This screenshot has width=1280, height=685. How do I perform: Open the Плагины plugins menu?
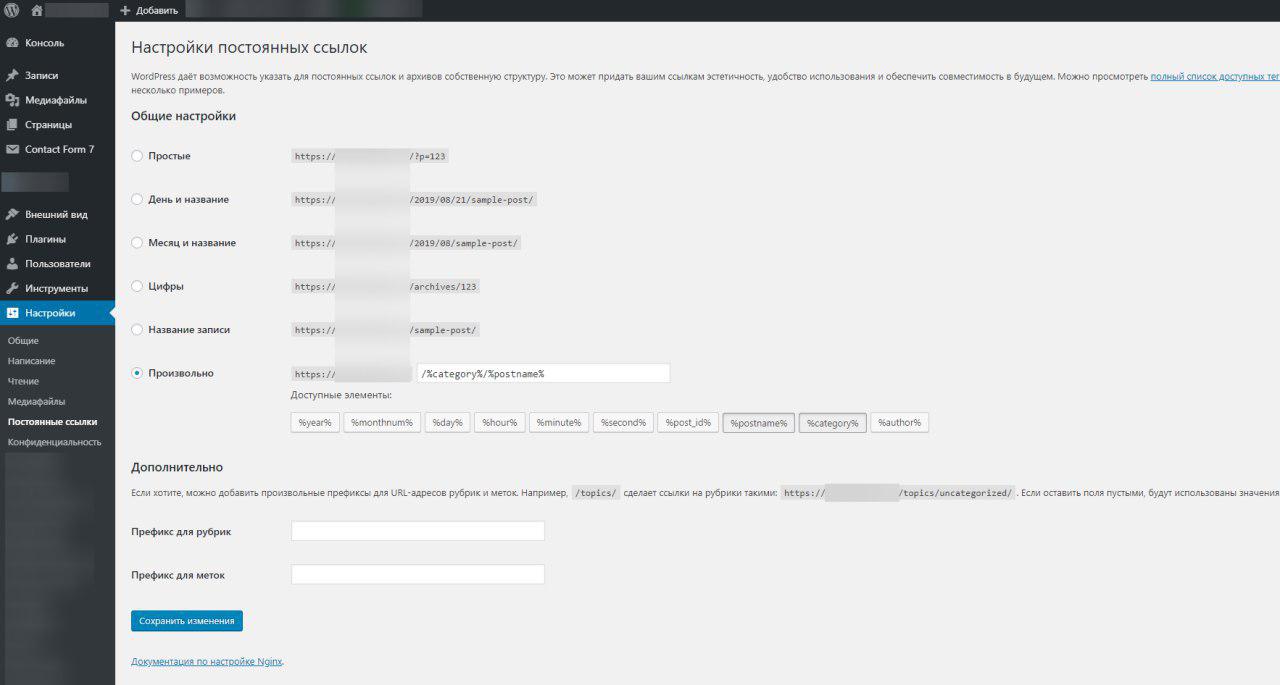tap(45, 239)
